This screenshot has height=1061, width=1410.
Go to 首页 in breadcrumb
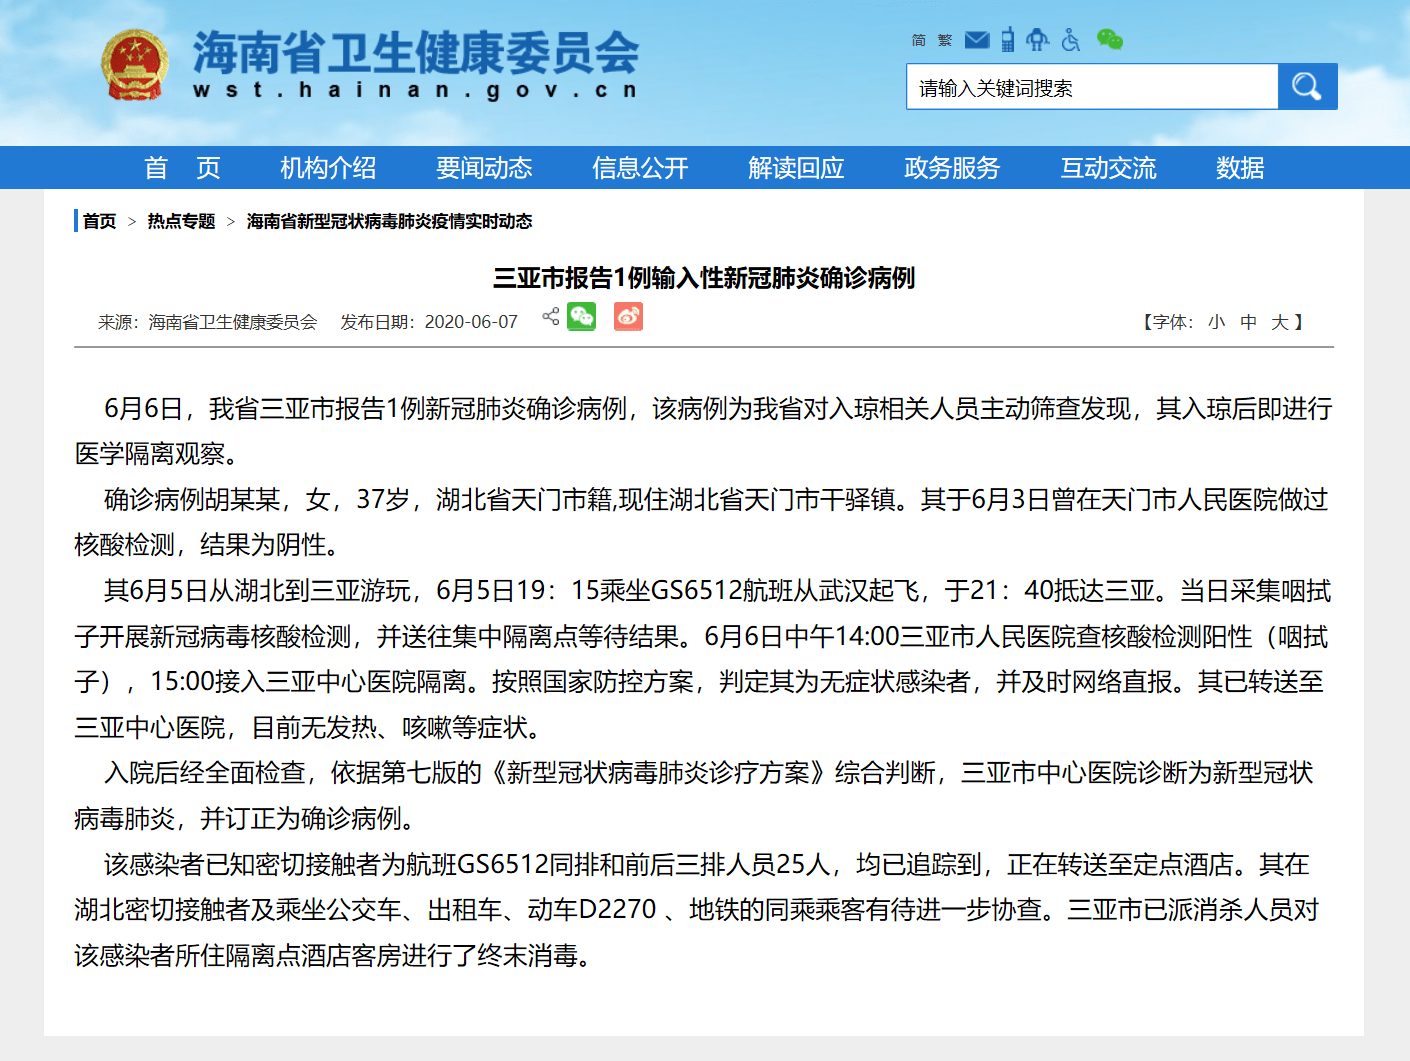point(99,221)
